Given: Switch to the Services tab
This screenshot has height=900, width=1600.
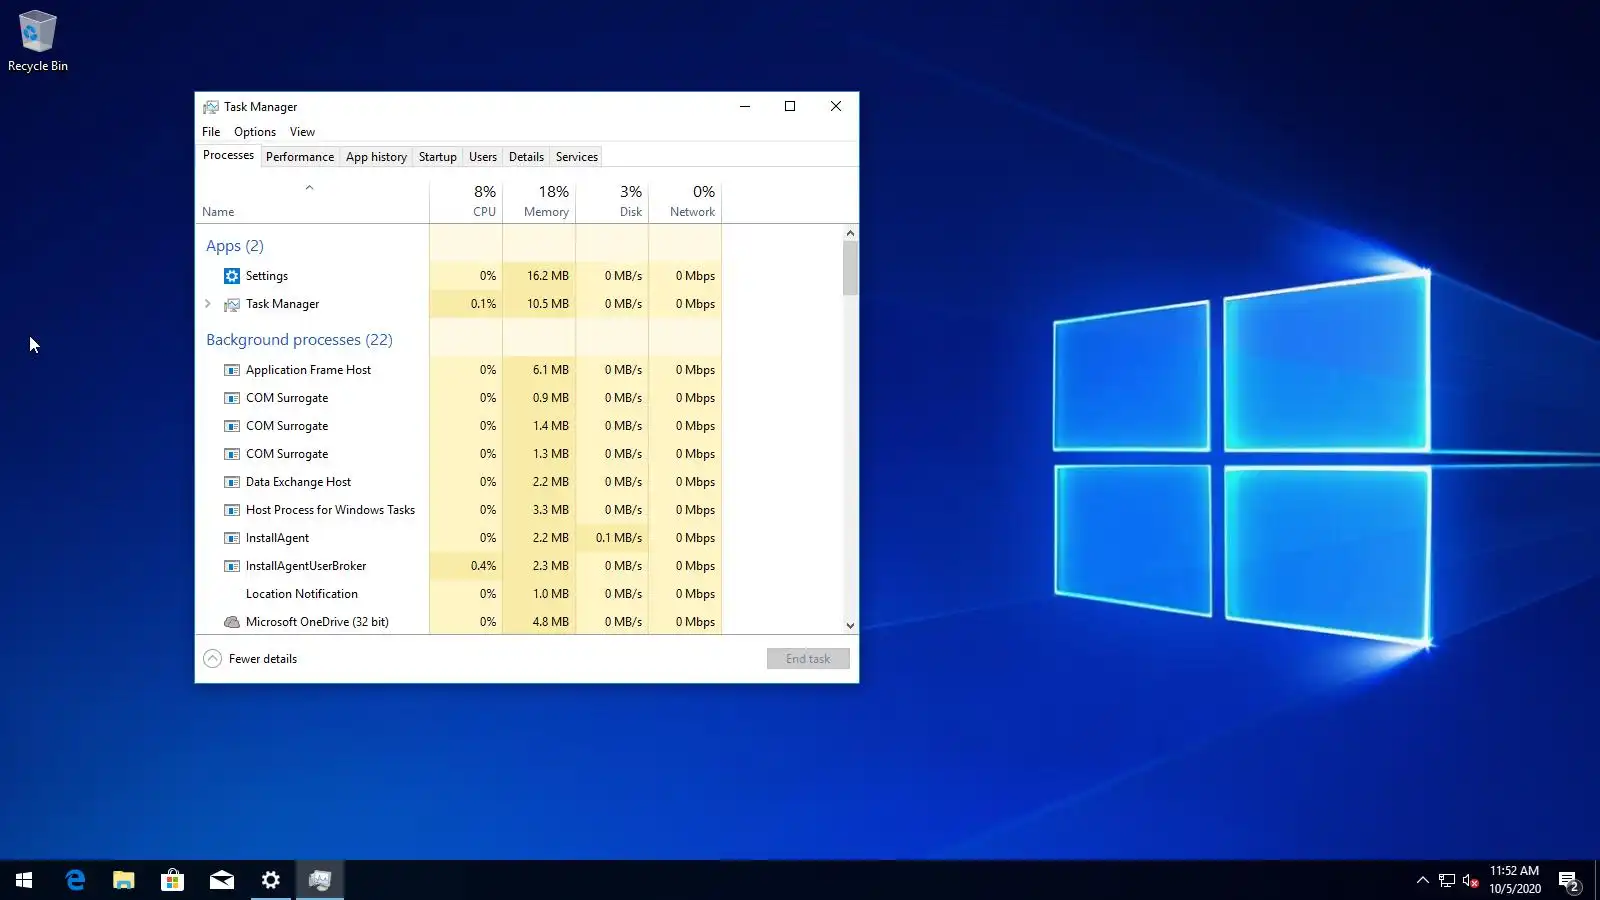Looking at the screenshot, I should (577, 157).
